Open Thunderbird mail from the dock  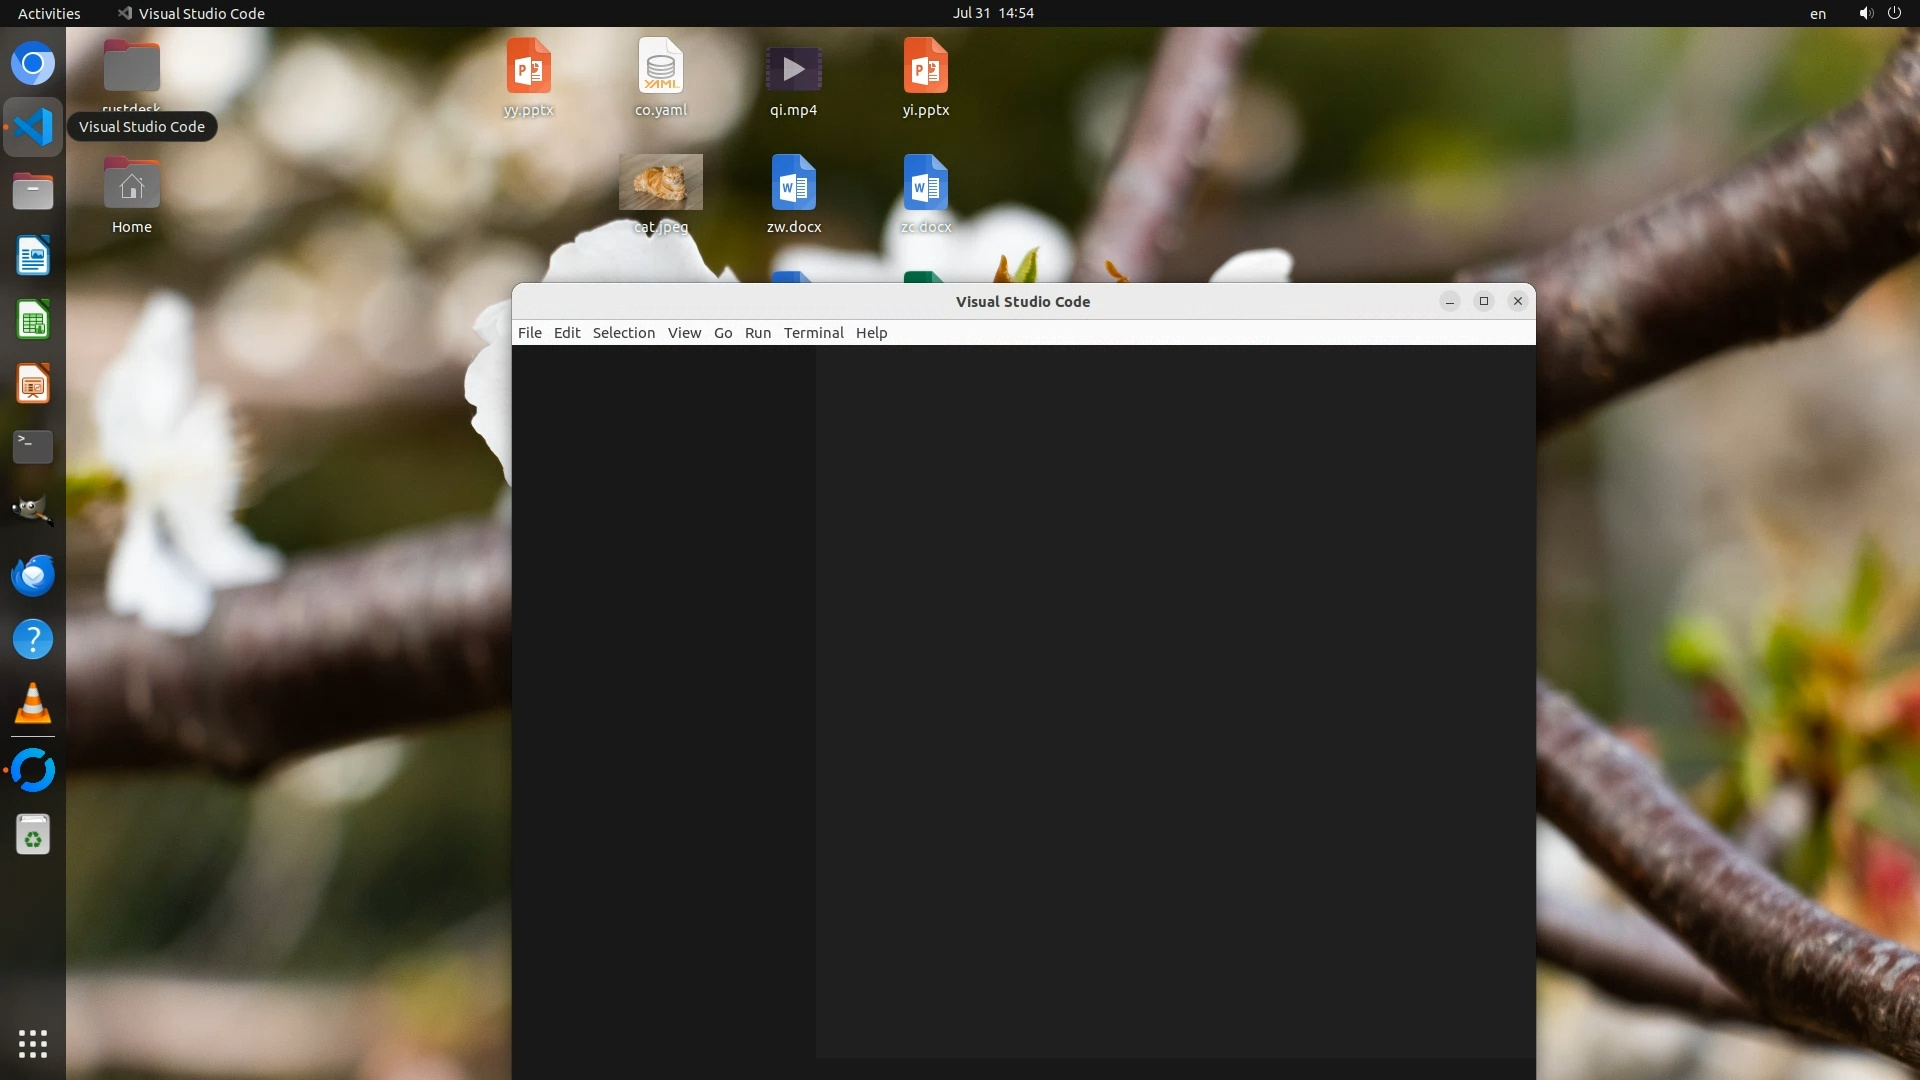coord(33,575)
